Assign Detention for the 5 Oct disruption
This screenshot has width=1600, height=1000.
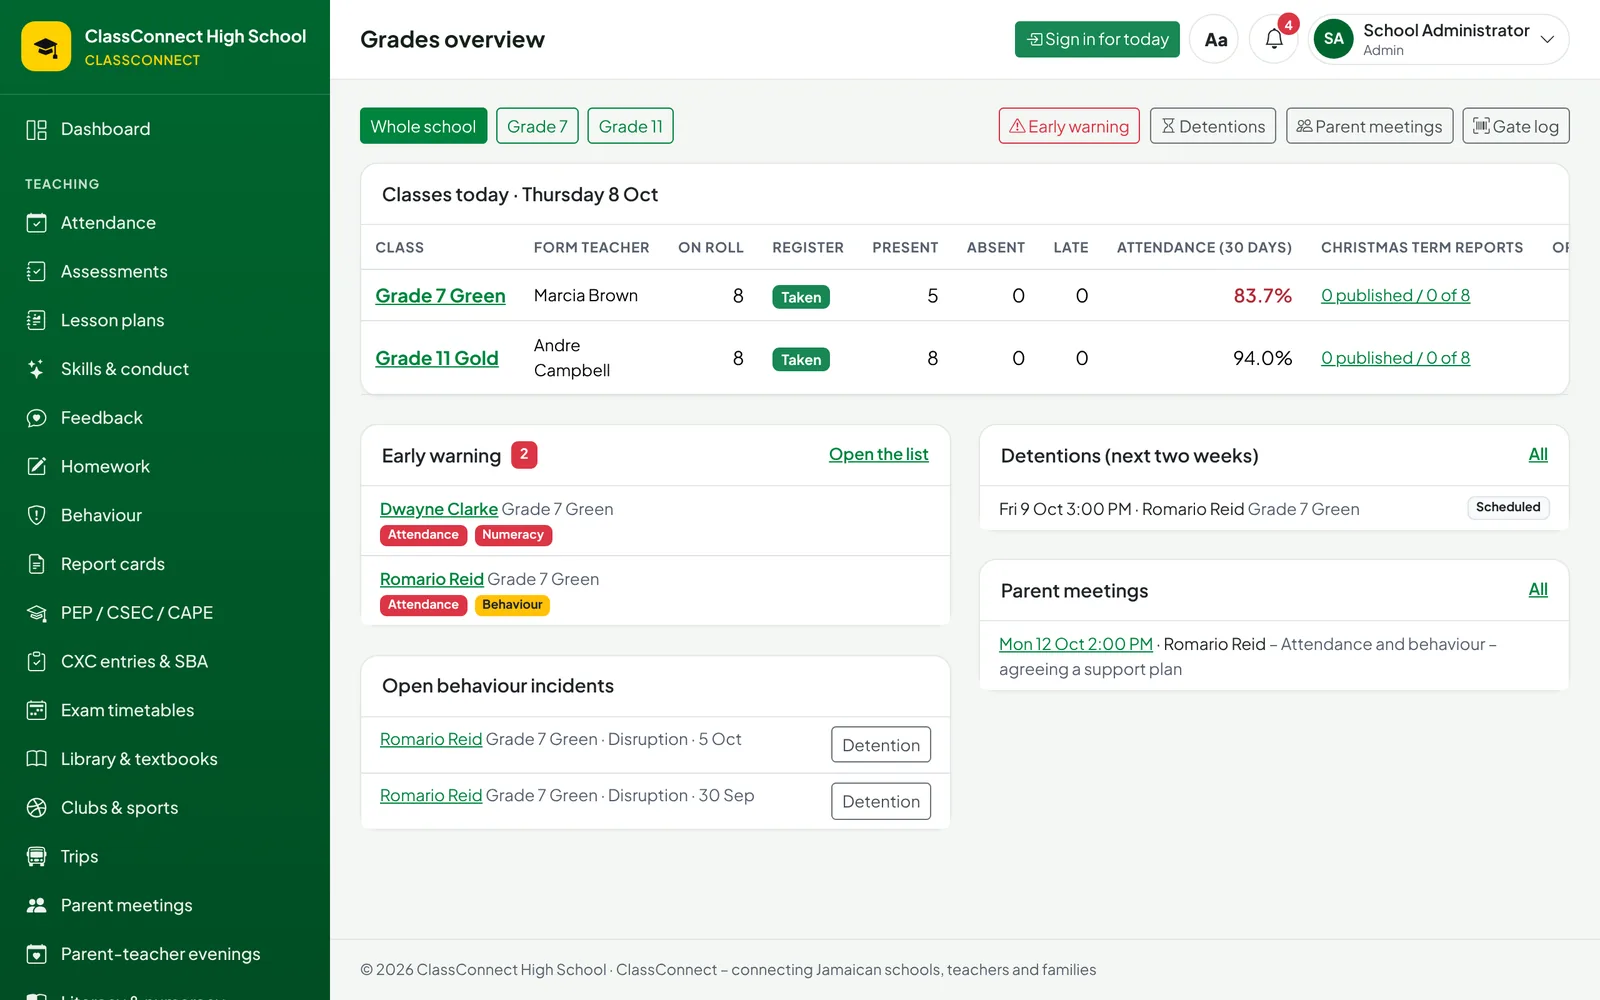[881, 745]
